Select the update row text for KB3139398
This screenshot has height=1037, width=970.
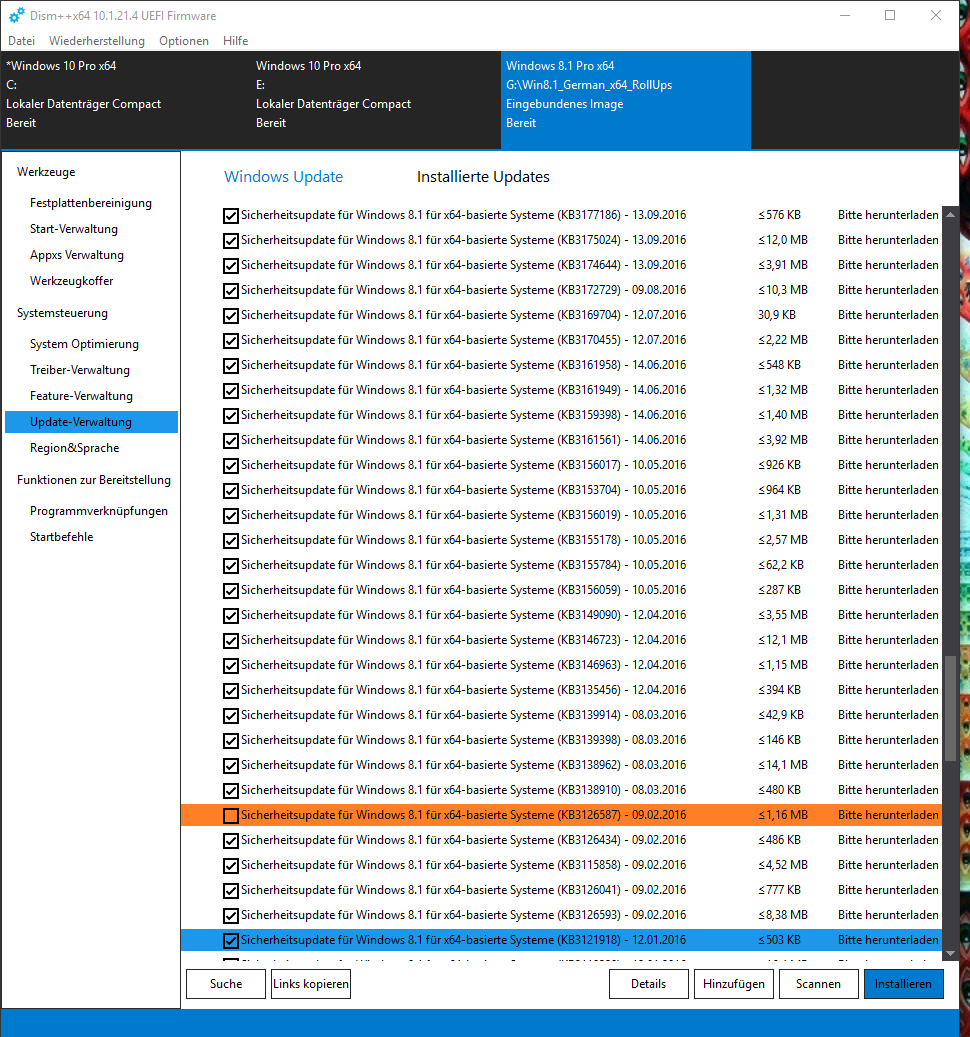pyautogui.click(x=464, y=740)
